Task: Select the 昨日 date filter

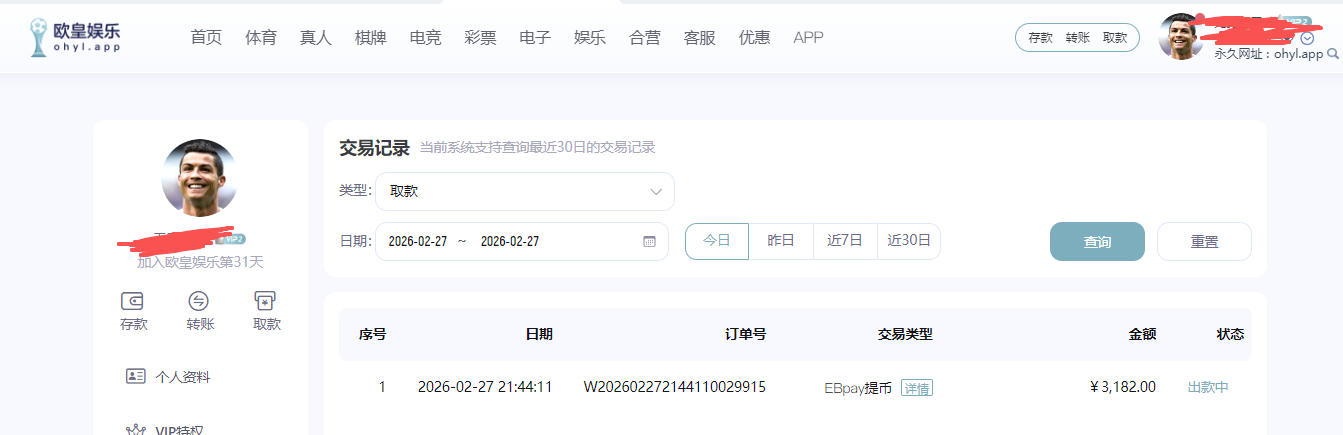Action: tap(780, 241)
